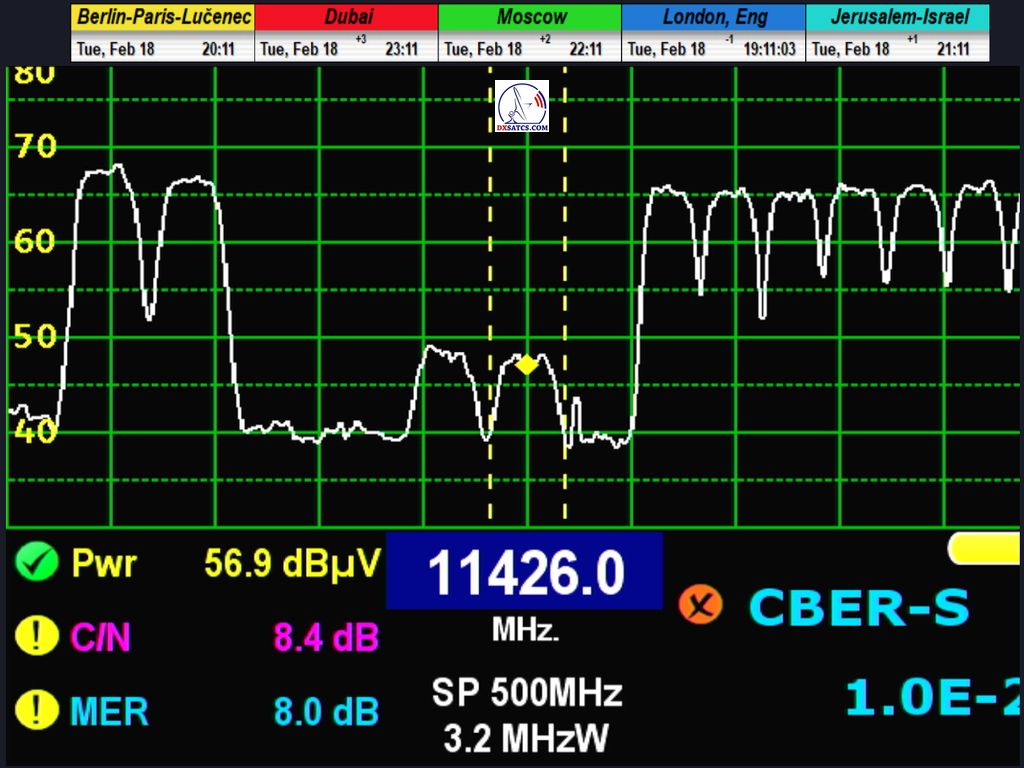Click the yellow C/N warning icon
1024x768 pixels.
click(36, 637)
